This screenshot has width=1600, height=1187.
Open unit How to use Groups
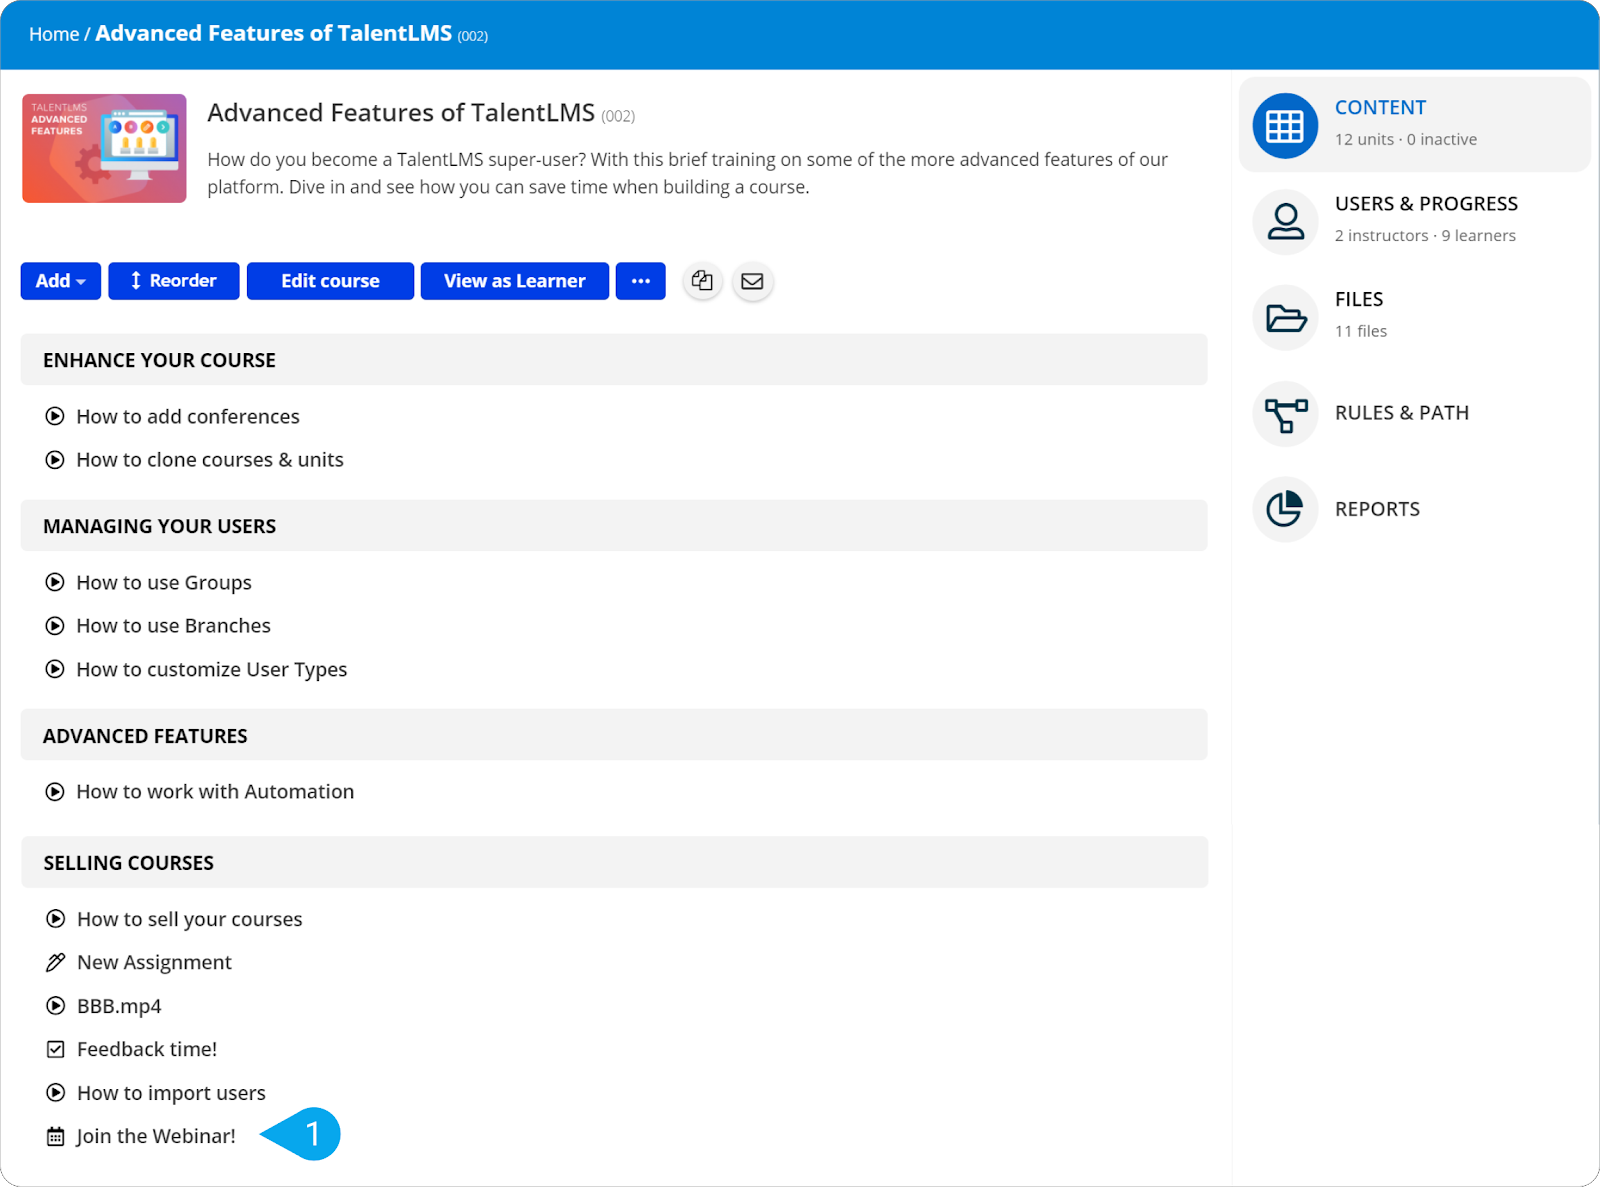pyautogui.click(x=164, y=583)
